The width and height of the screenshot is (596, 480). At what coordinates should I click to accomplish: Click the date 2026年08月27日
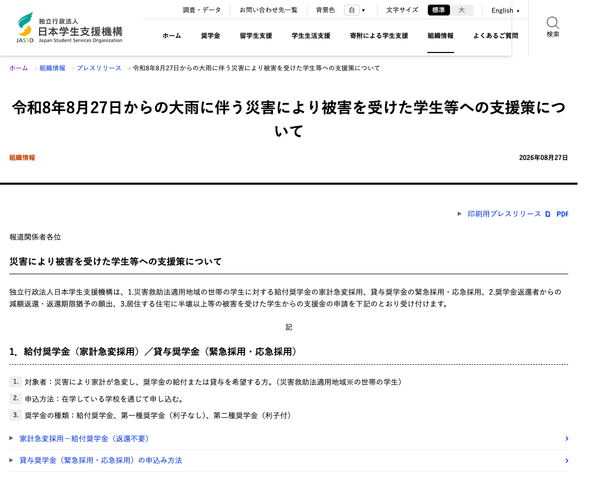544,157
